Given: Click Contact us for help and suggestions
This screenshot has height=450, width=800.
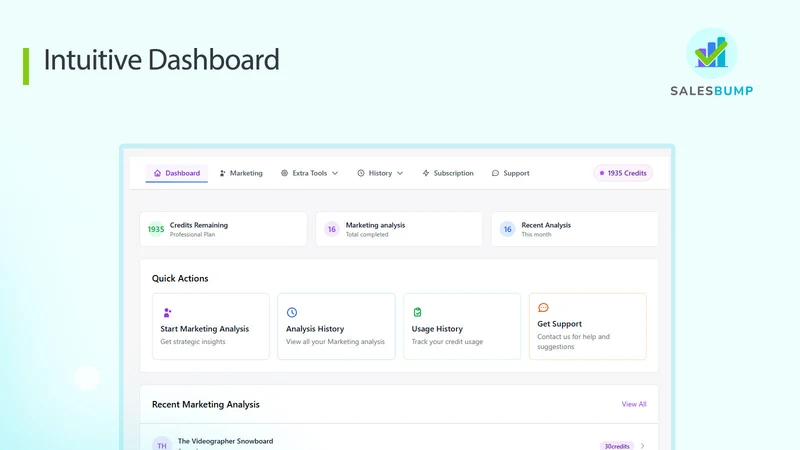Looking at the screenshot, I should 573,342.
